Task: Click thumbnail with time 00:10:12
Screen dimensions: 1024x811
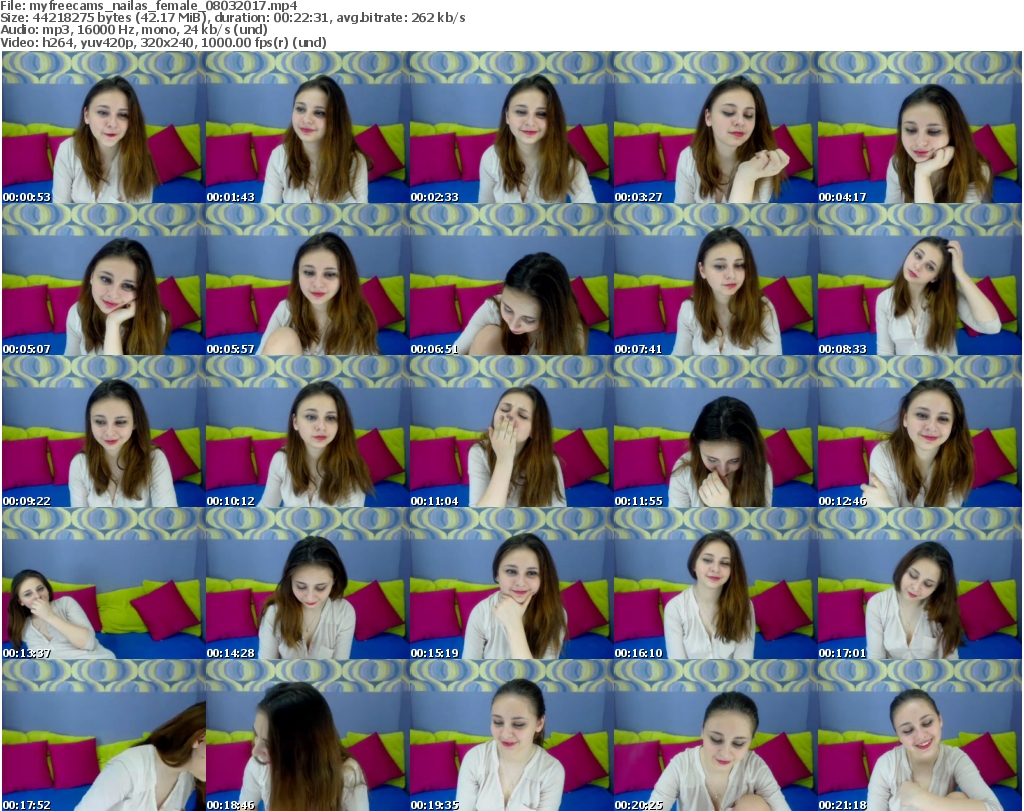Action: pyautogui.click(x=308, y=432)
